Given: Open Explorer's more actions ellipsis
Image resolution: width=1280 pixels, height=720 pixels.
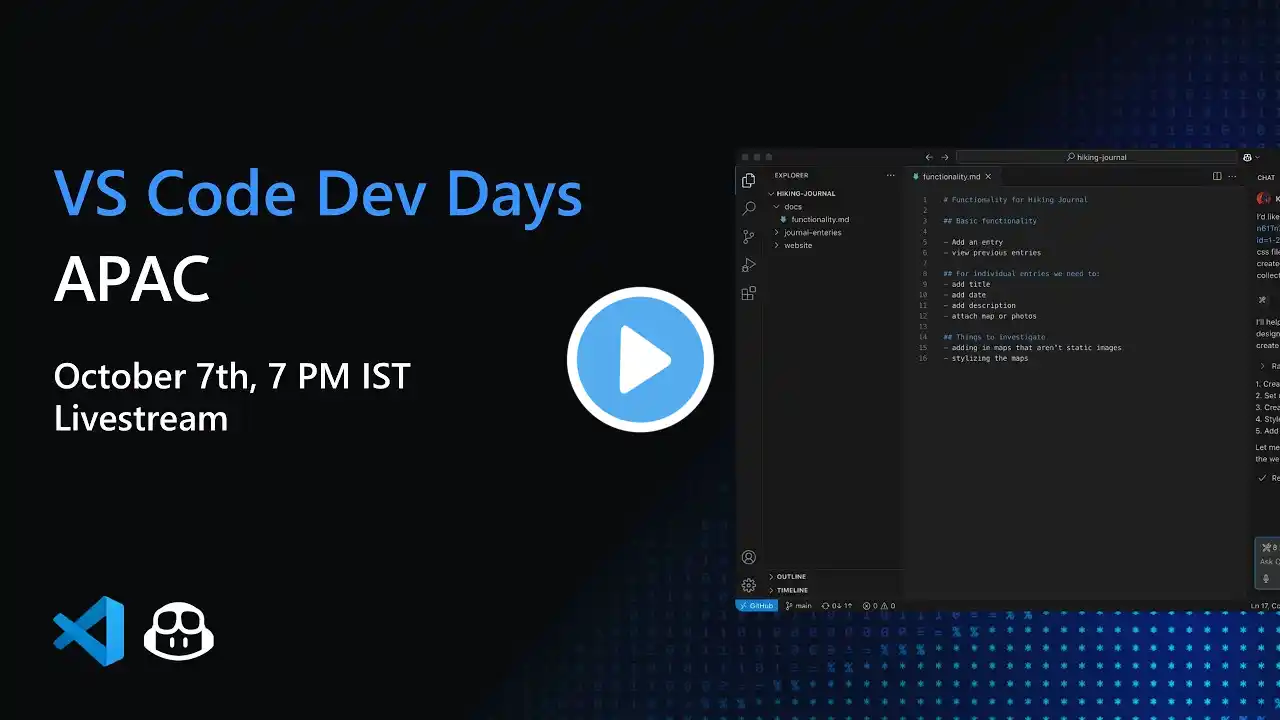Looking at the screenshot, I should (x=890, y=175).
